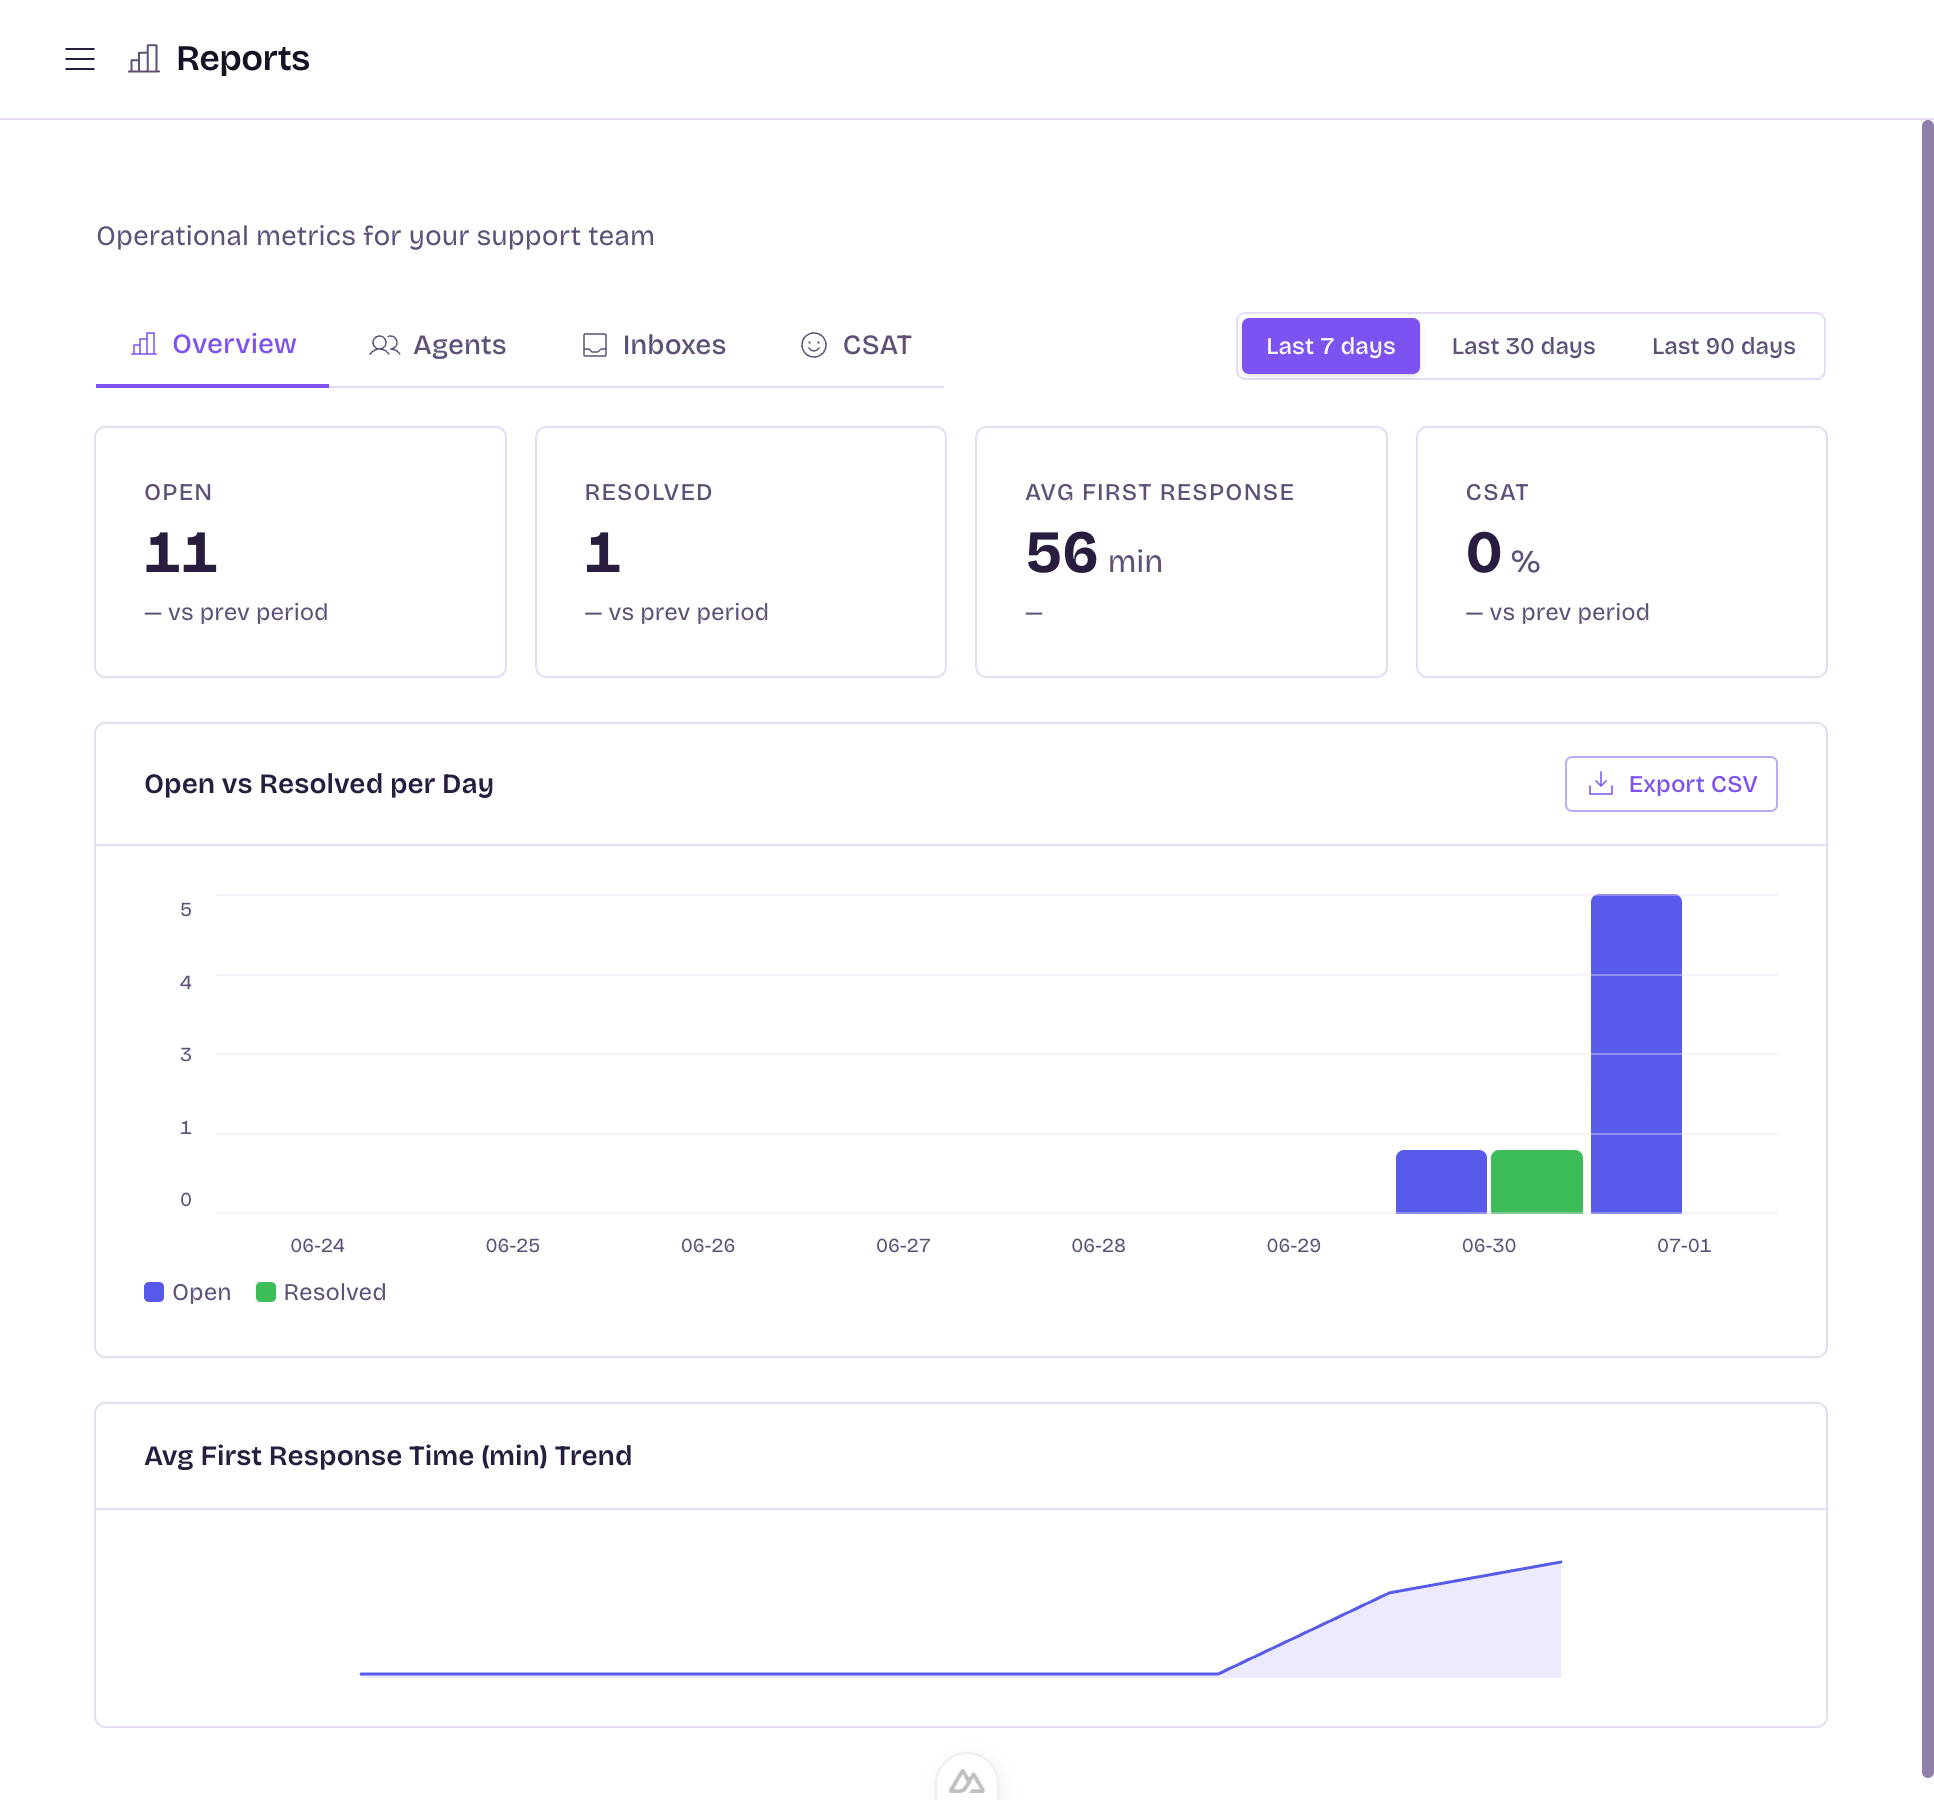
Task: Click the Nuxt logo badge at page bottom
Action: (966, 1780)
